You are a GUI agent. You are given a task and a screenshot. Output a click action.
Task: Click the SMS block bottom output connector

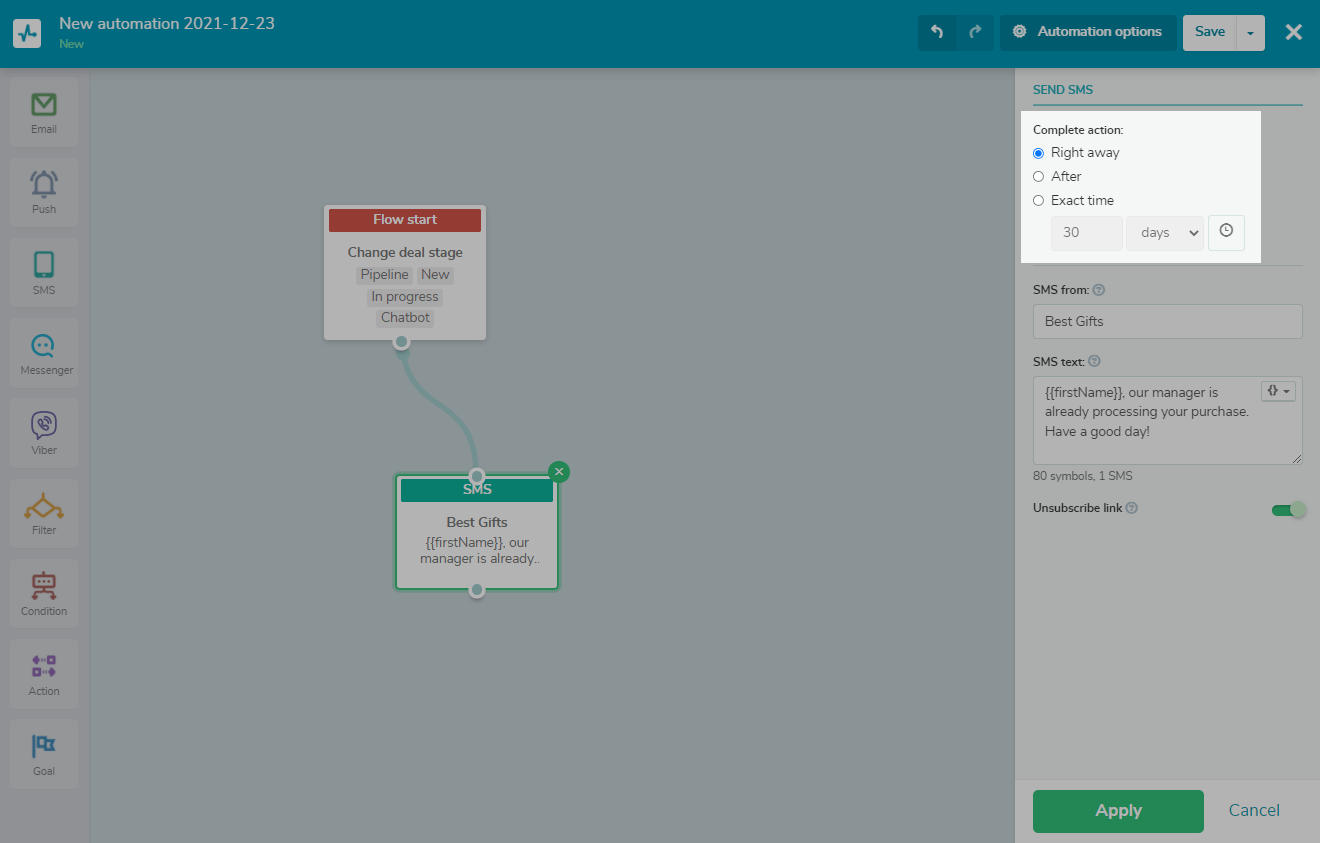tap(477, 590)
